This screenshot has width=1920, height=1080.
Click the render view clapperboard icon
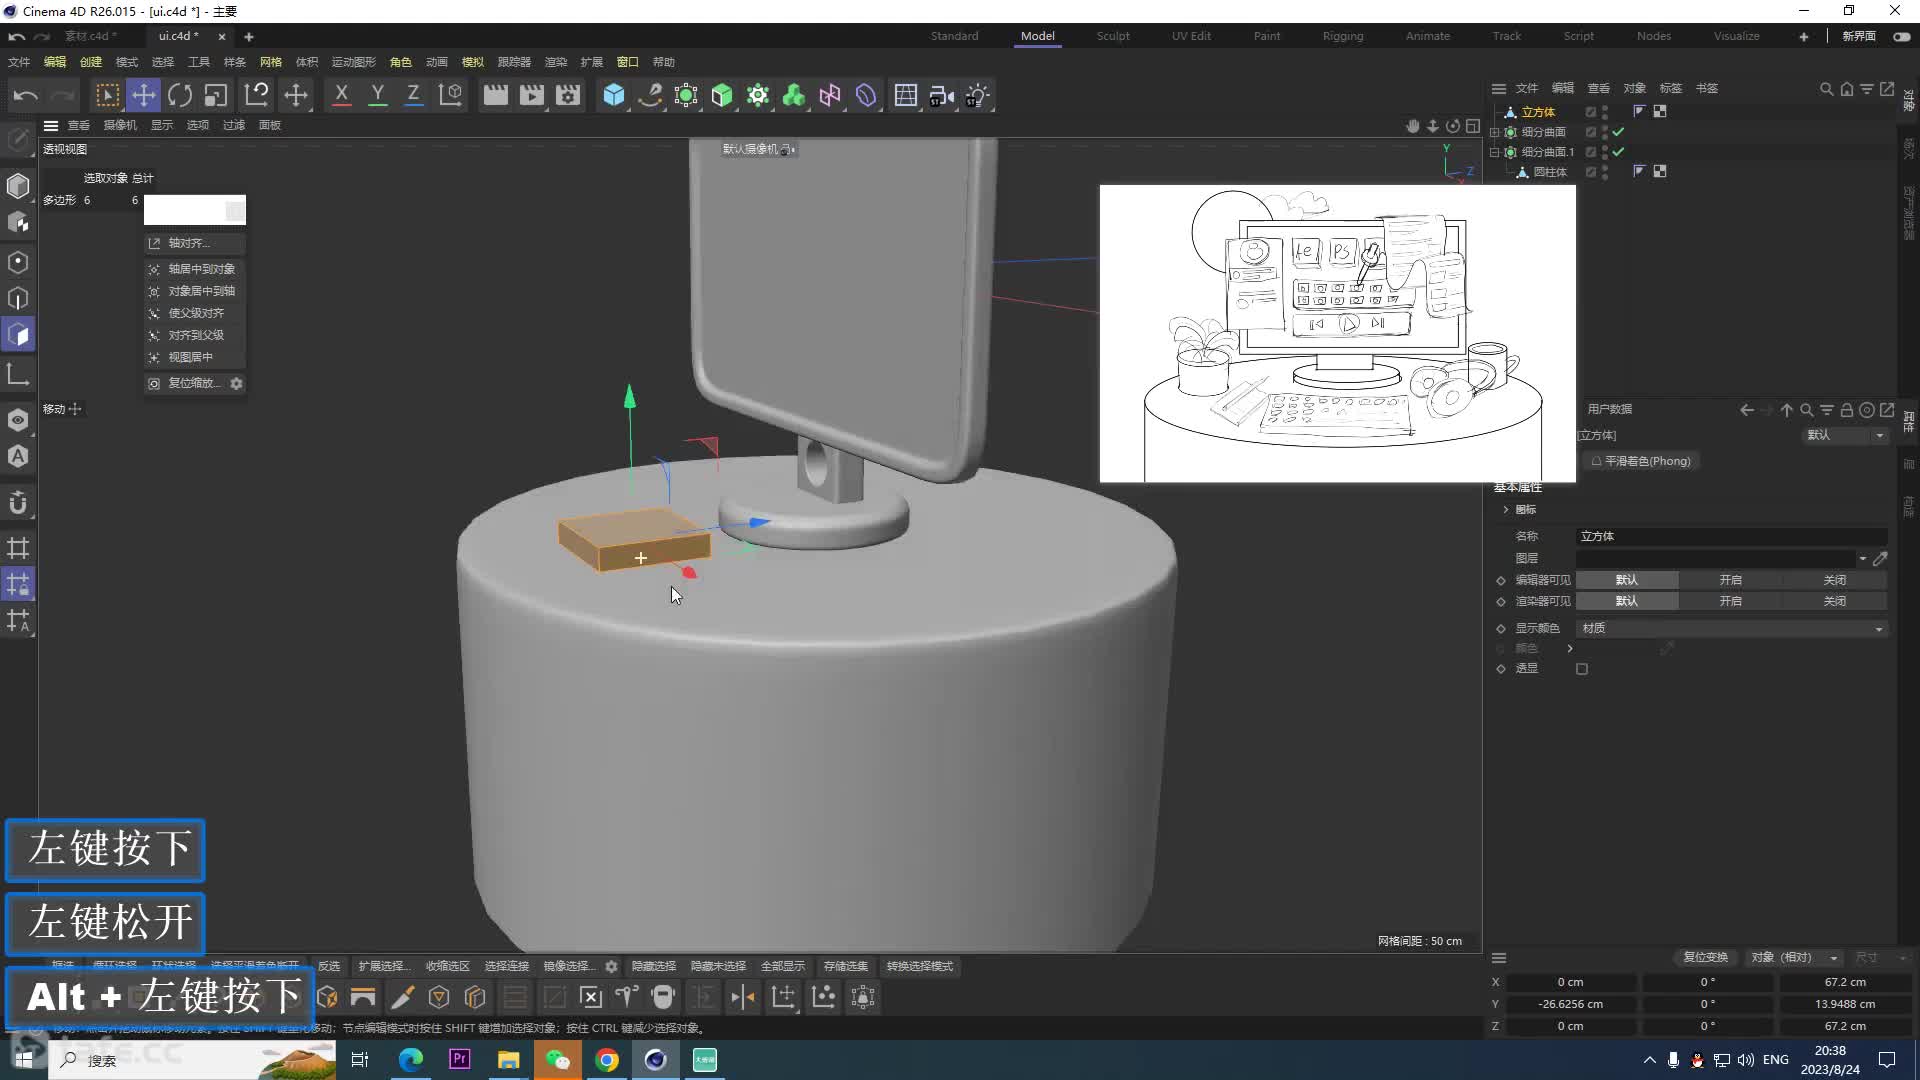coord(495,95)
